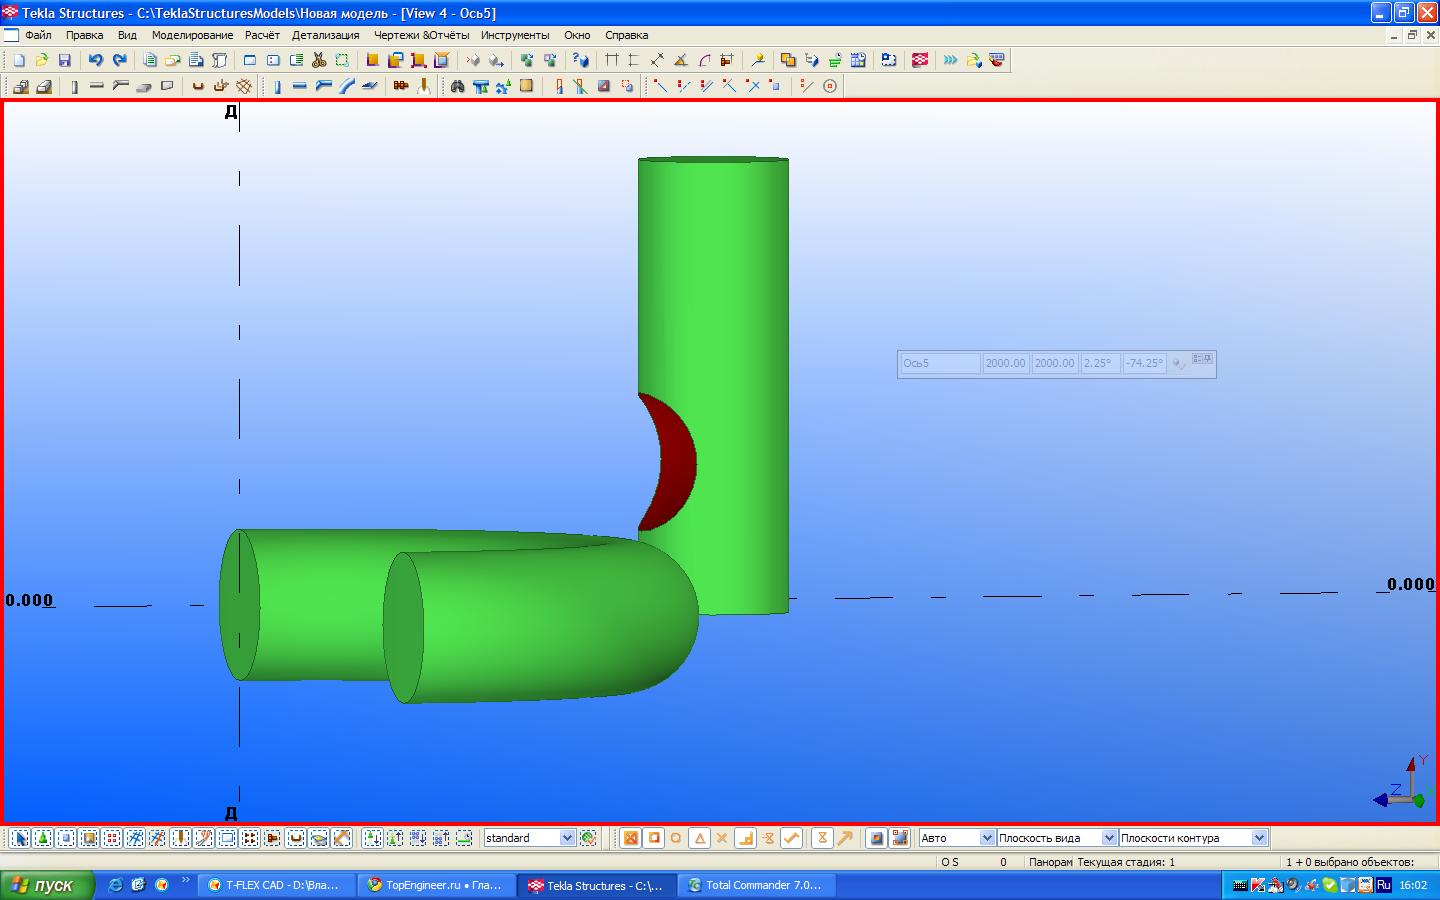Select the scissors cut tool

[x=319, y=60]
